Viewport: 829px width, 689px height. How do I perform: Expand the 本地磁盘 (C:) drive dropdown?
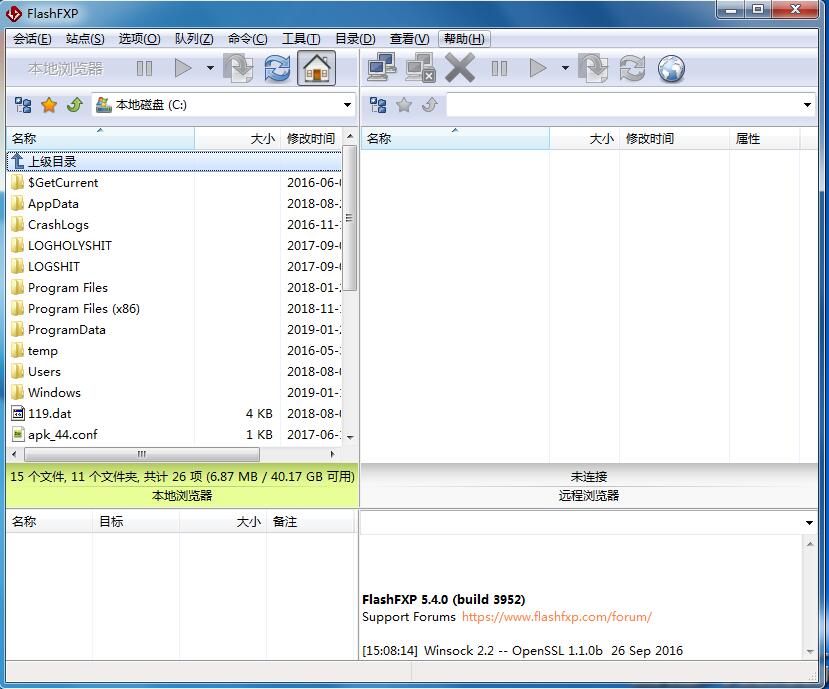coord(347,105)
